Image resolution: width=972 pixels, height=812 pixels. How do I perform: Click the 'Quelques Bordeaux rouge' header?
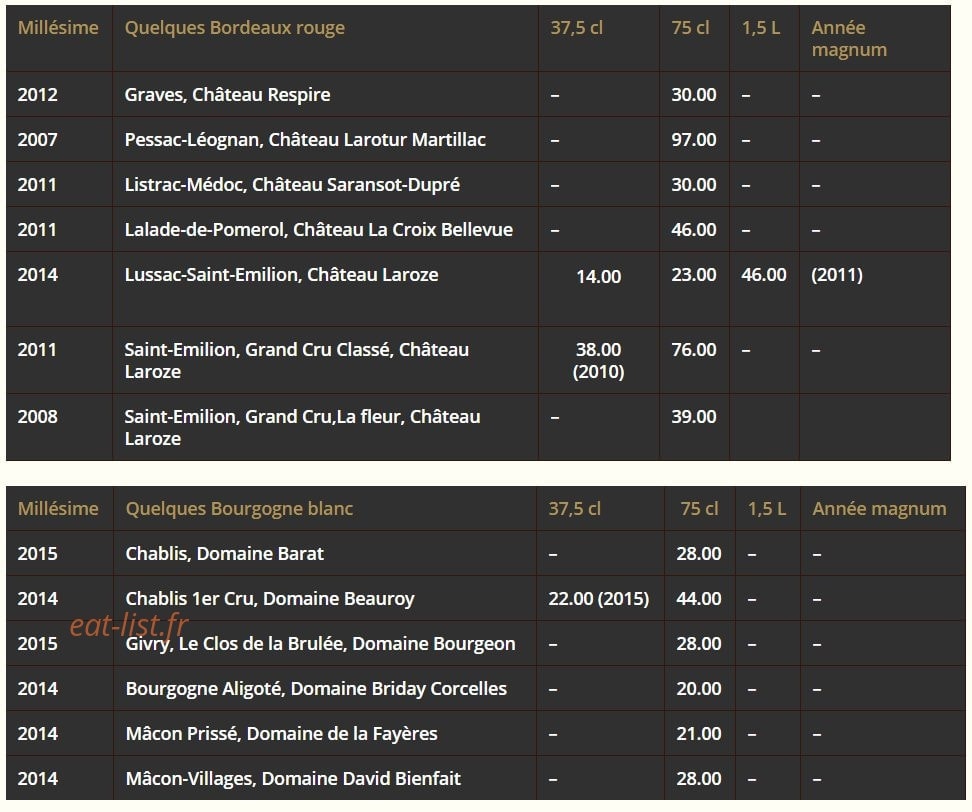coord(234,28)
